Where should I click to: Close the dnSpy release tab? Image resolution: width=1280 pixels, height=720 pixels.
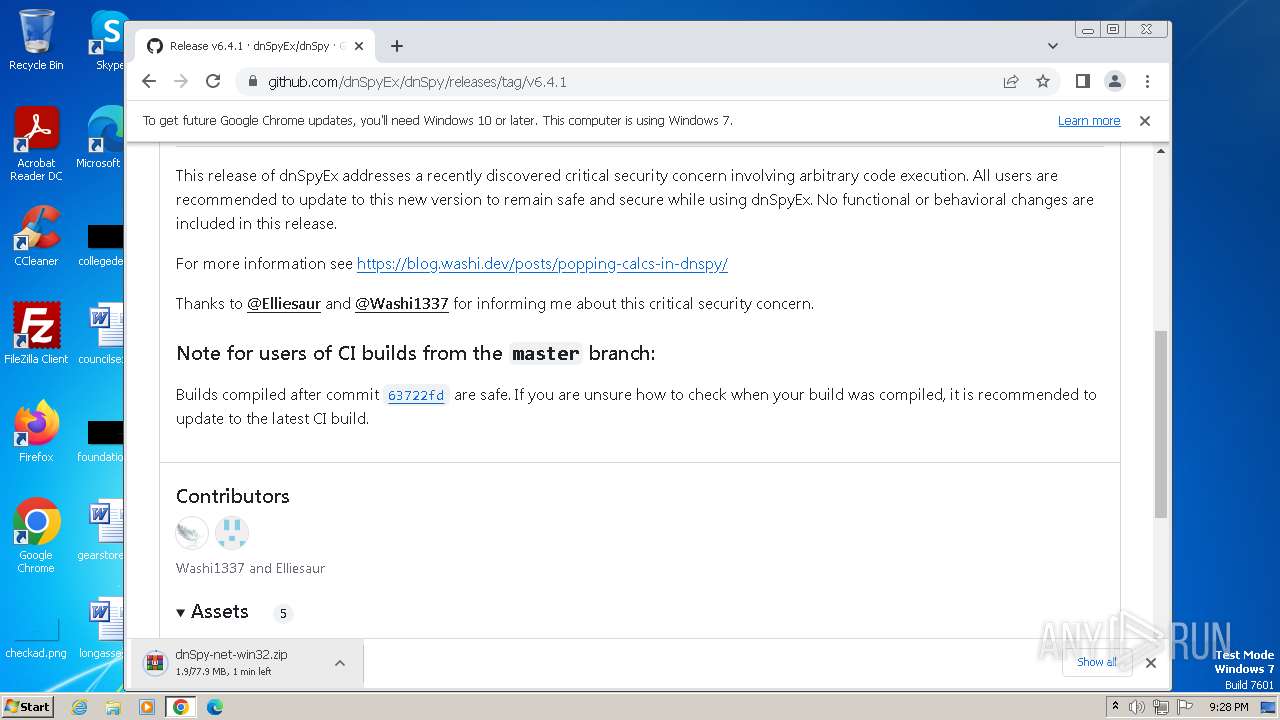(359, 46)
